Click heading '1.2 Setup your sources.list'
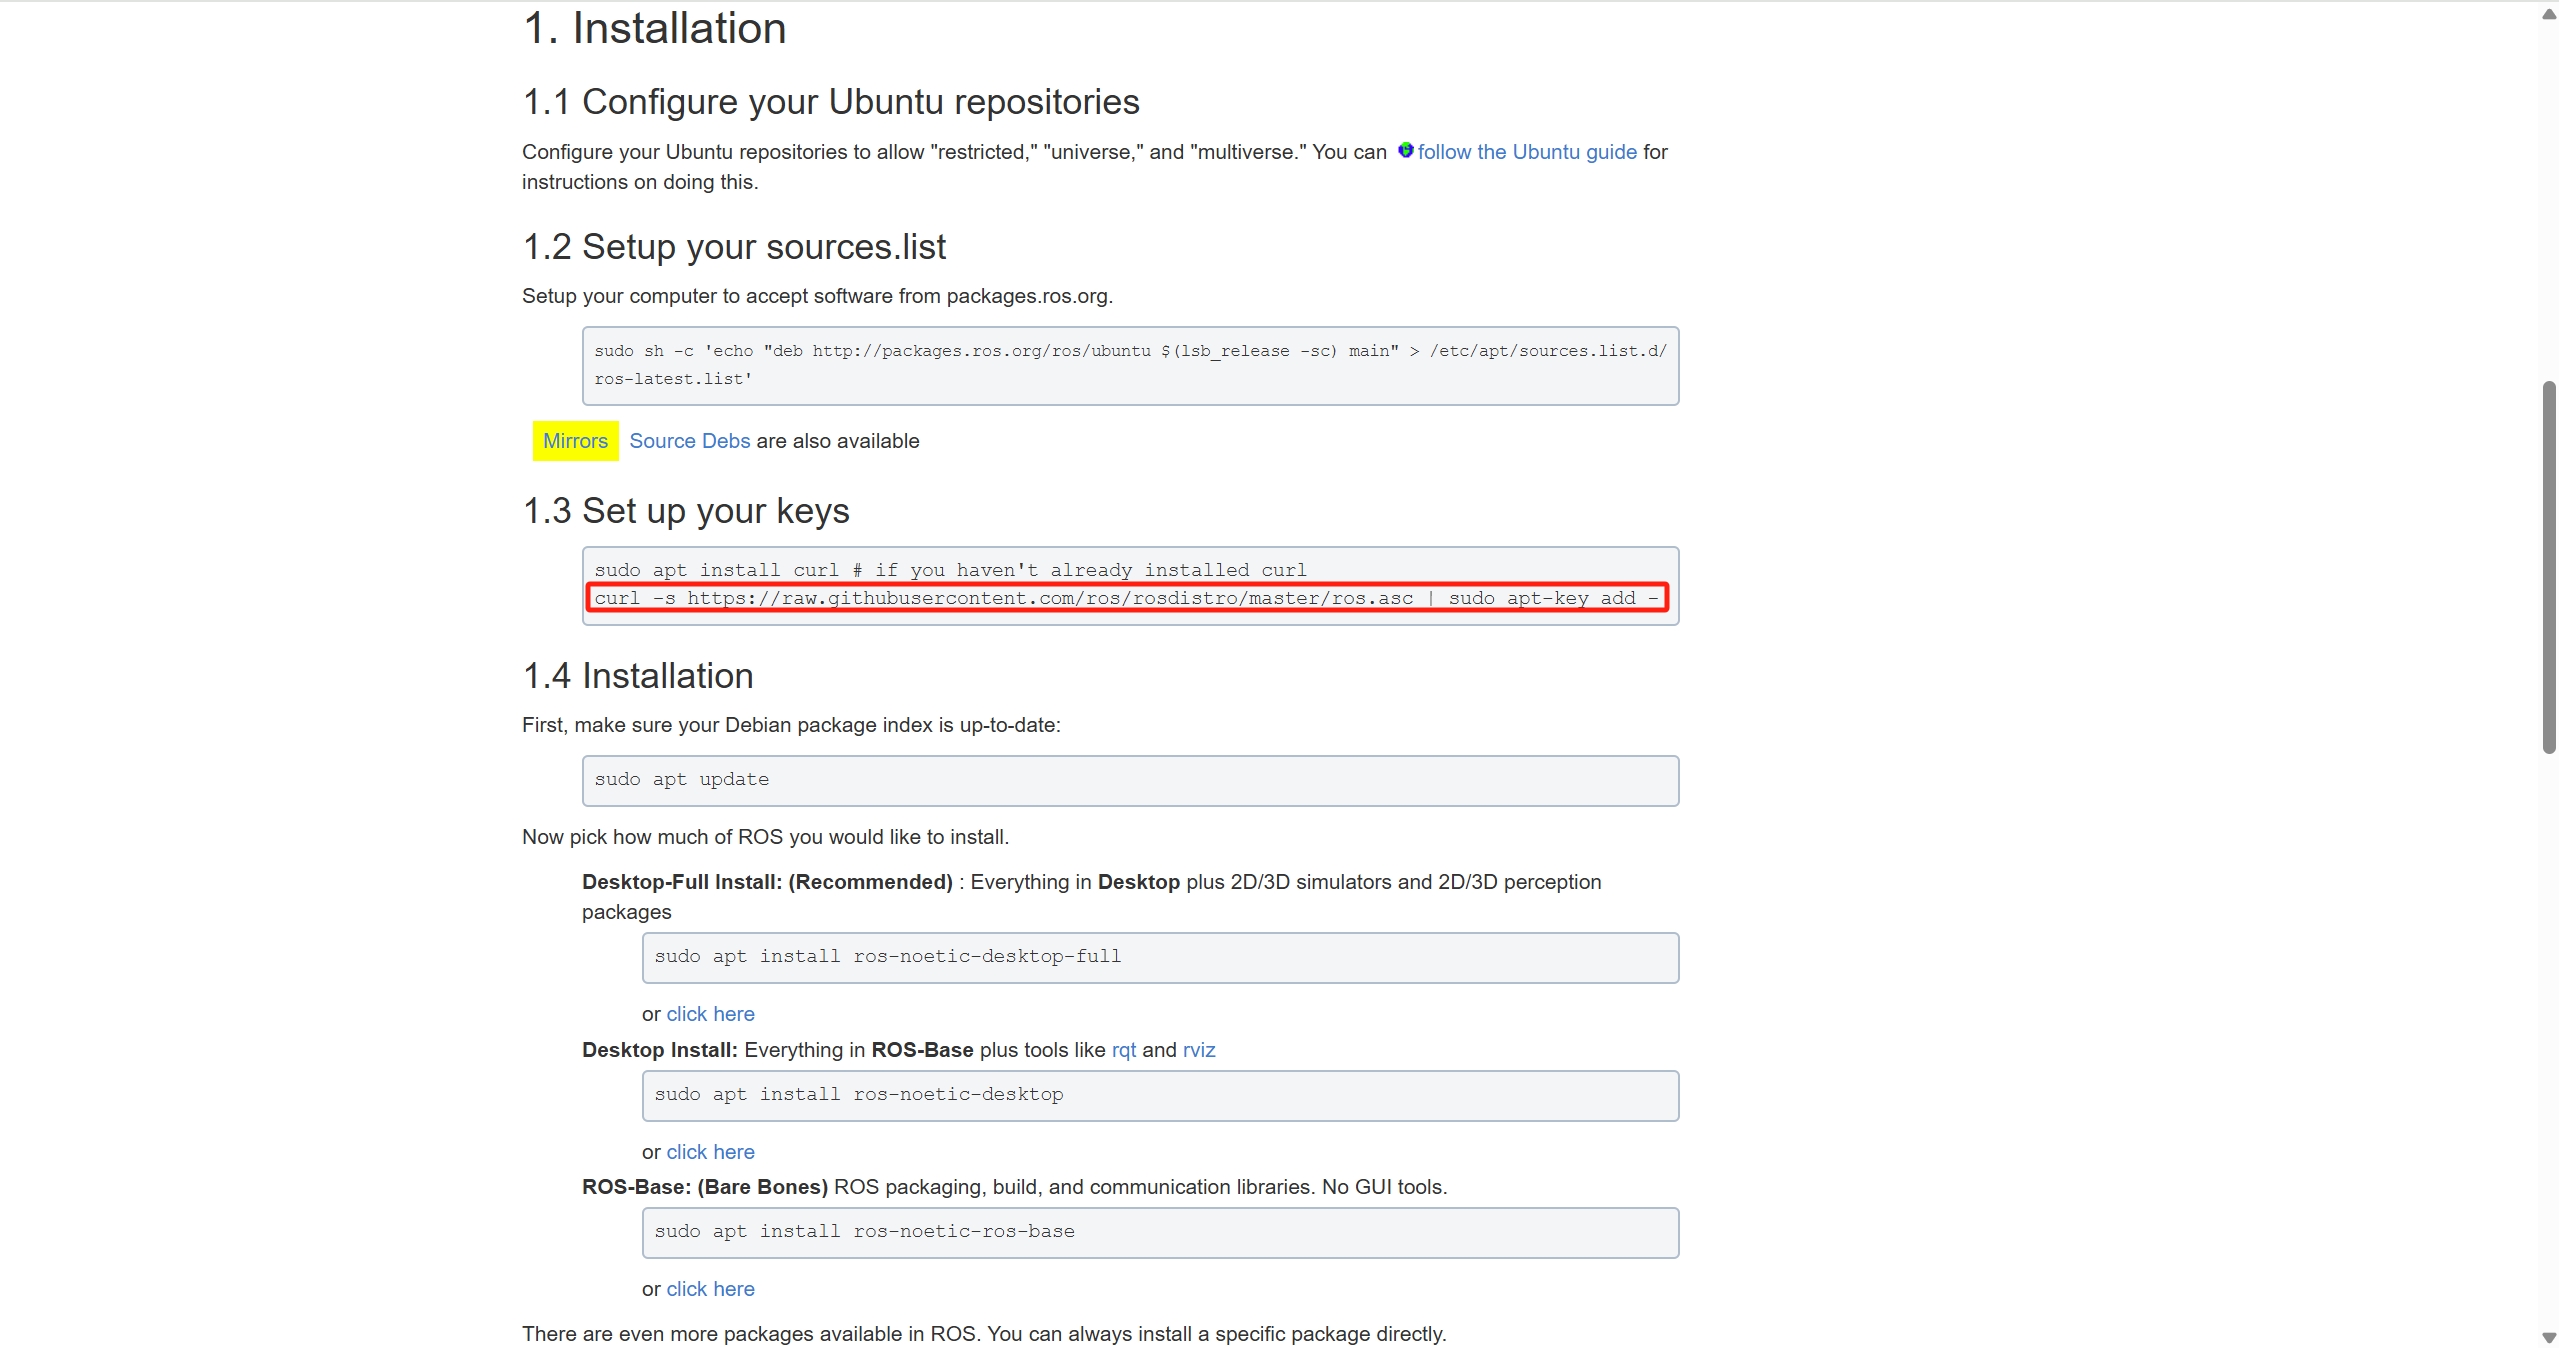The width and height of the screenshot is (2559, 1348). (x=734, y=247)
